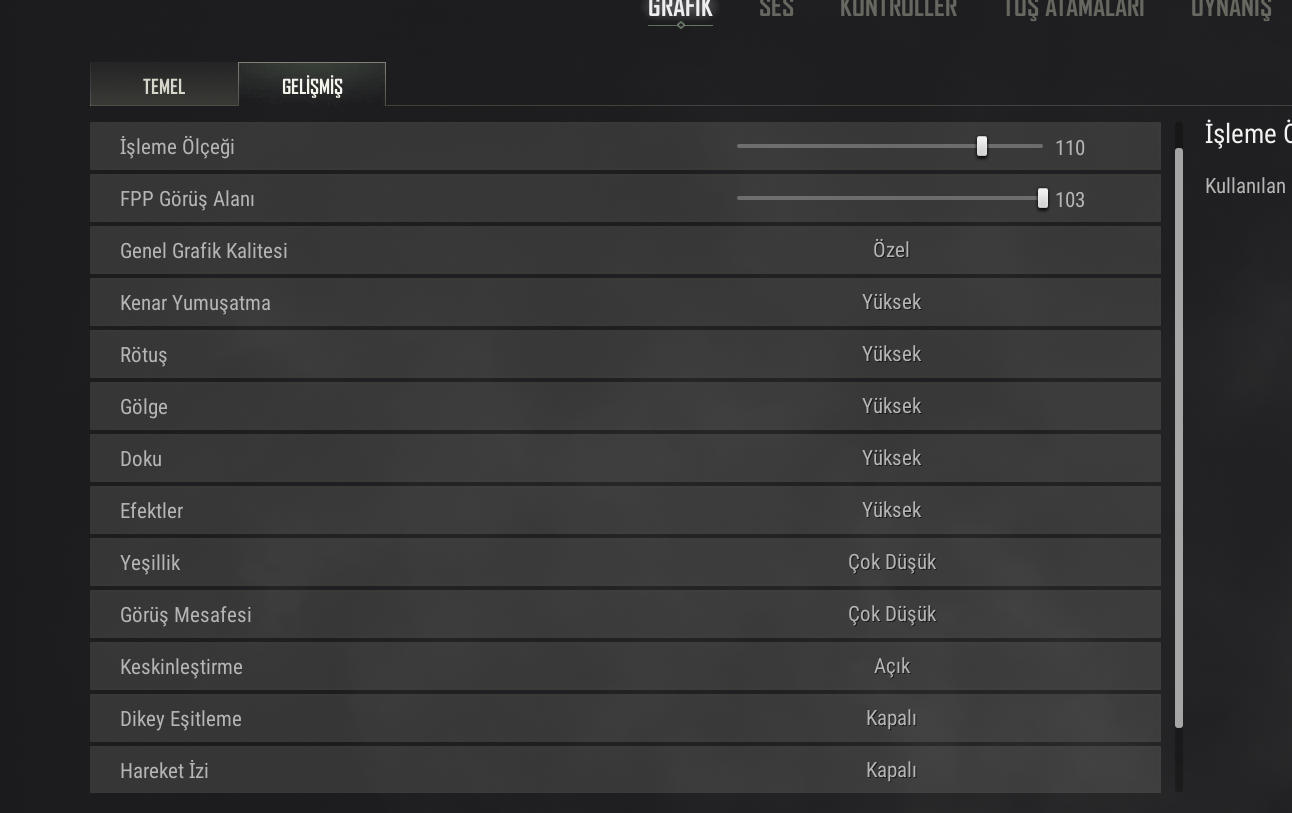Screen dimensions: 1292x813
Task: Open the Efektler quality selector
Action: tap(891, 510)
